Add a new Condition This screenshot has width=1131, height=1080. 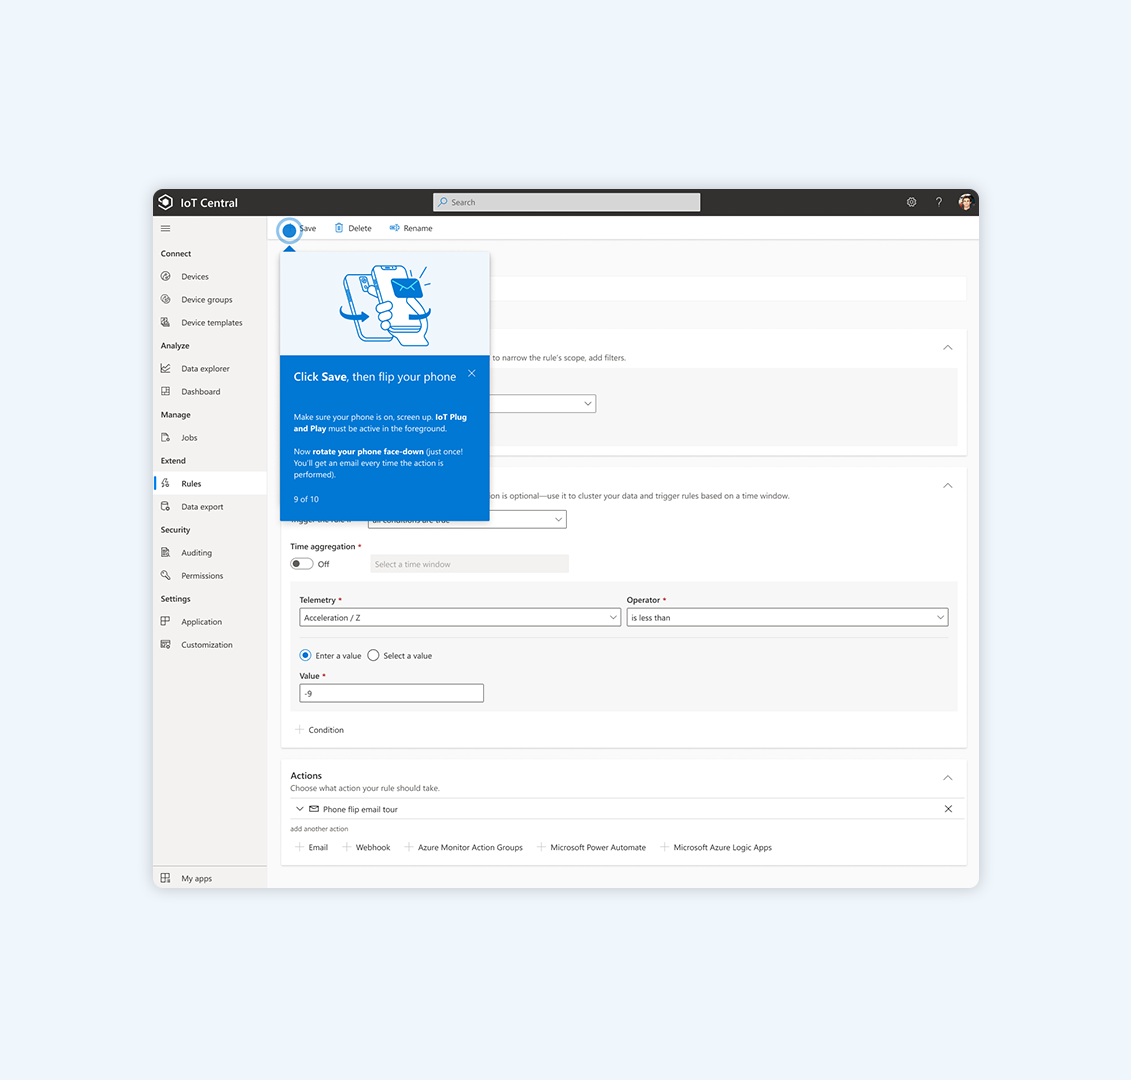click(x=320, y=730)
